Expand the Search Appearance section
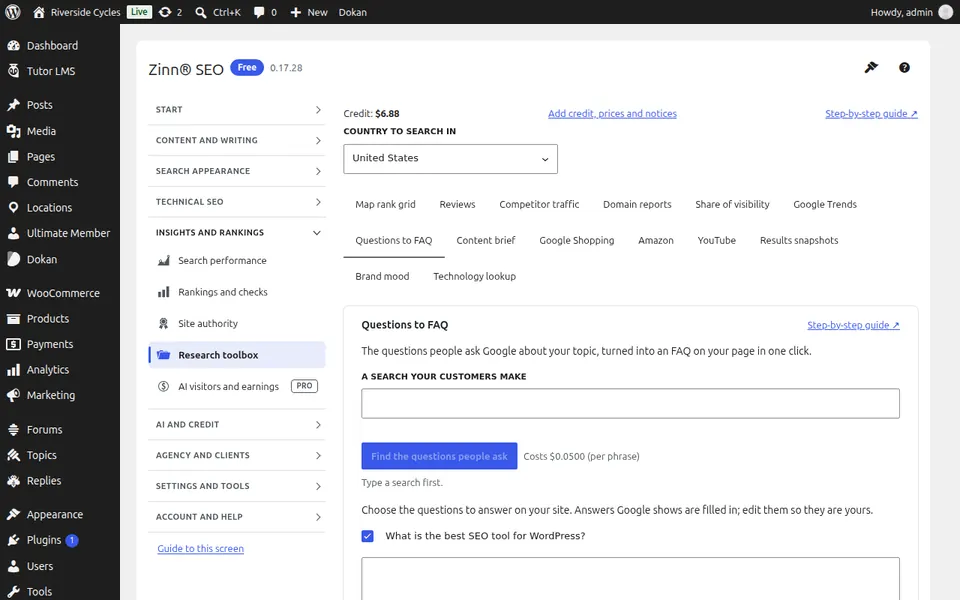Image resolution: width=960 pixels, height=600 pixels. click(x=237, y=171)
